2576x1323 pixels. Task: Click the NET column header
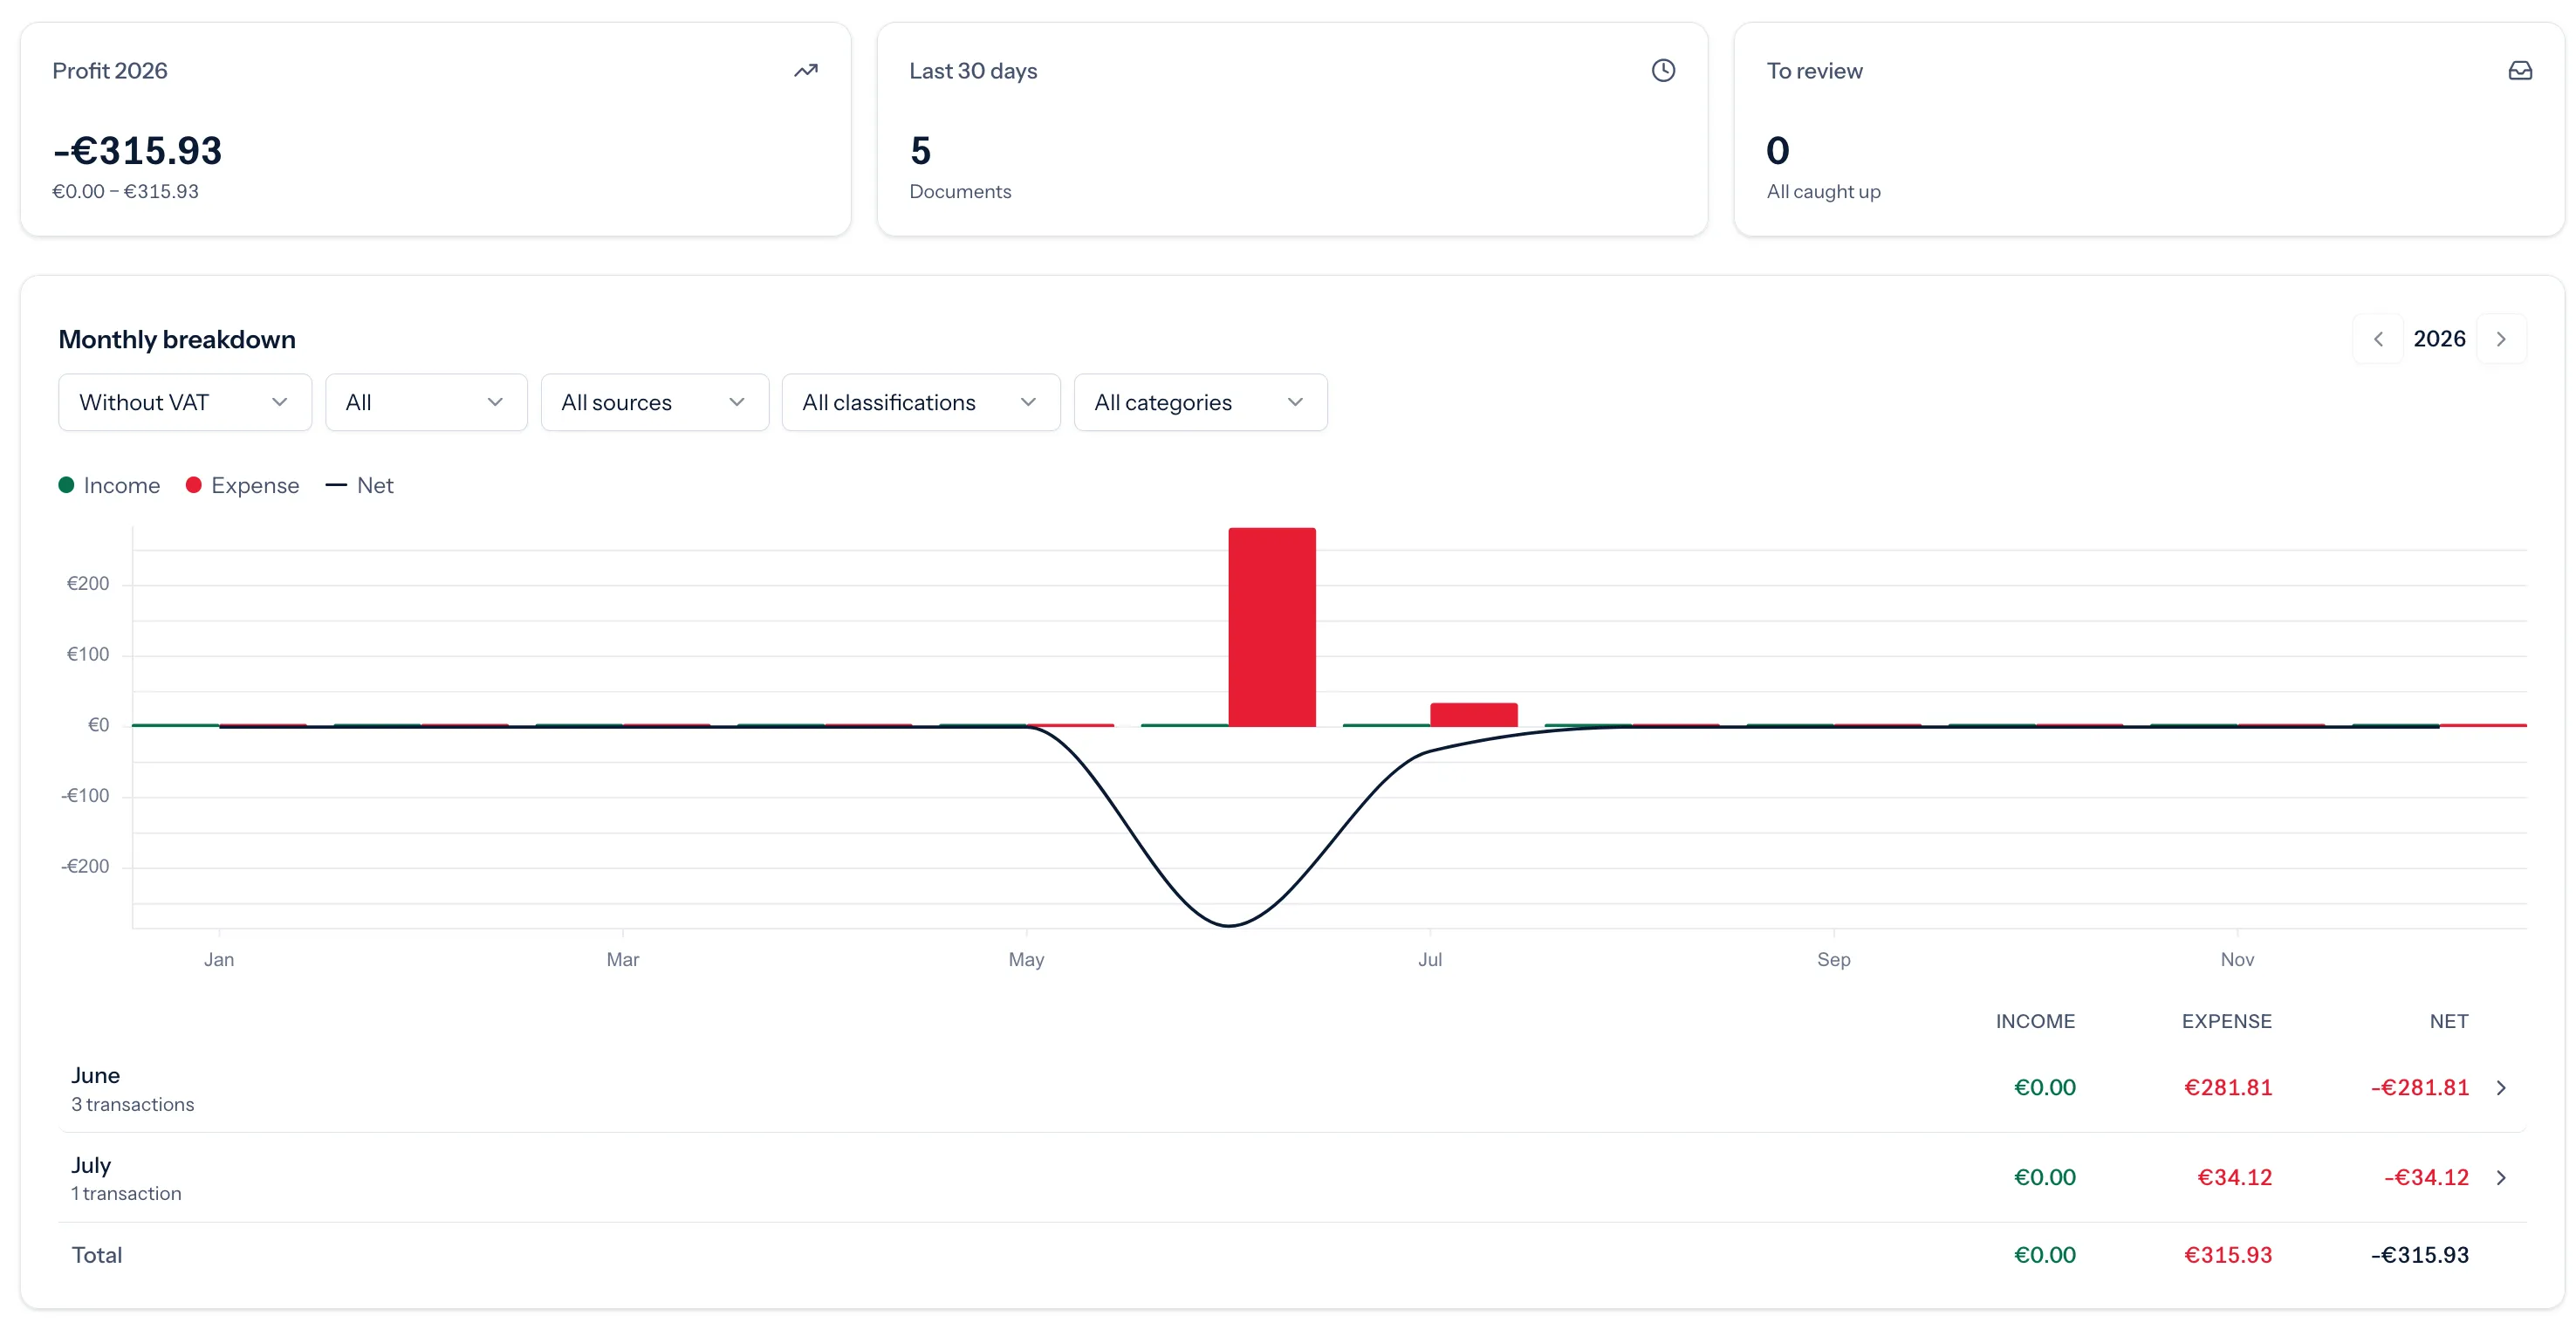tap(2448, 1021)
